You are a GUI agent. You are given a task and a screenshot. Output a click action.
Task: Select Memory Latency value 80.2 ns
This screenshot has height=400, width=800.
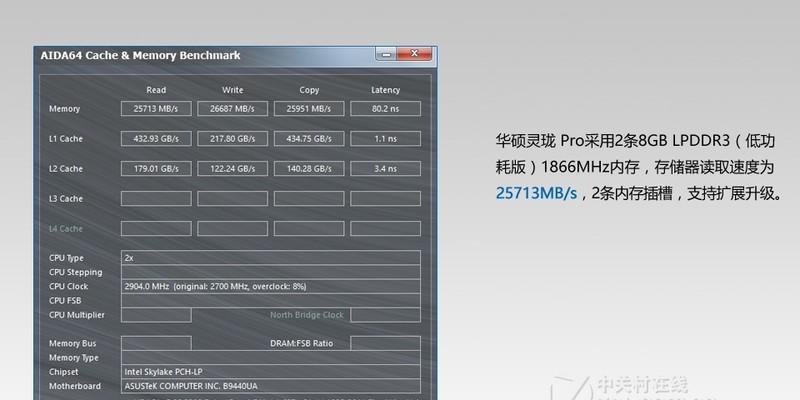(386, 109)
